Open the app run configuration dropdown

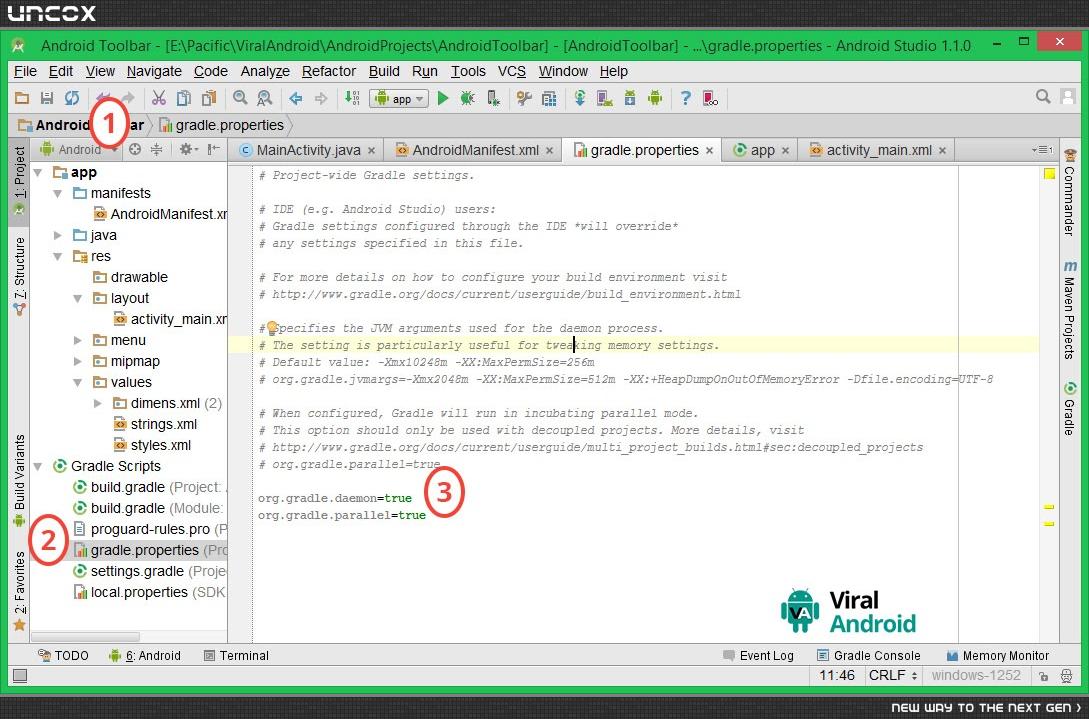(x=399, y=99)
